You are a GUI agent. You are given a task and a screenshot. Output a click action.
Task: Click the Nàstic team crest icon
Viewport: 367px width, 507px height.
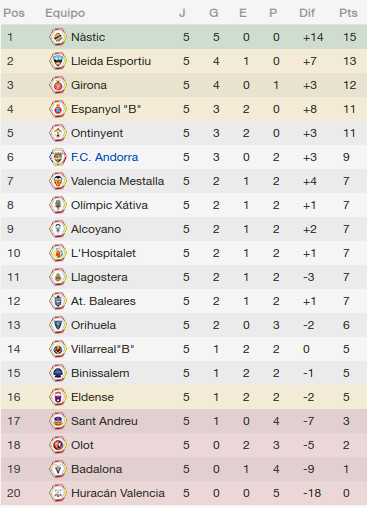point(58,37)
